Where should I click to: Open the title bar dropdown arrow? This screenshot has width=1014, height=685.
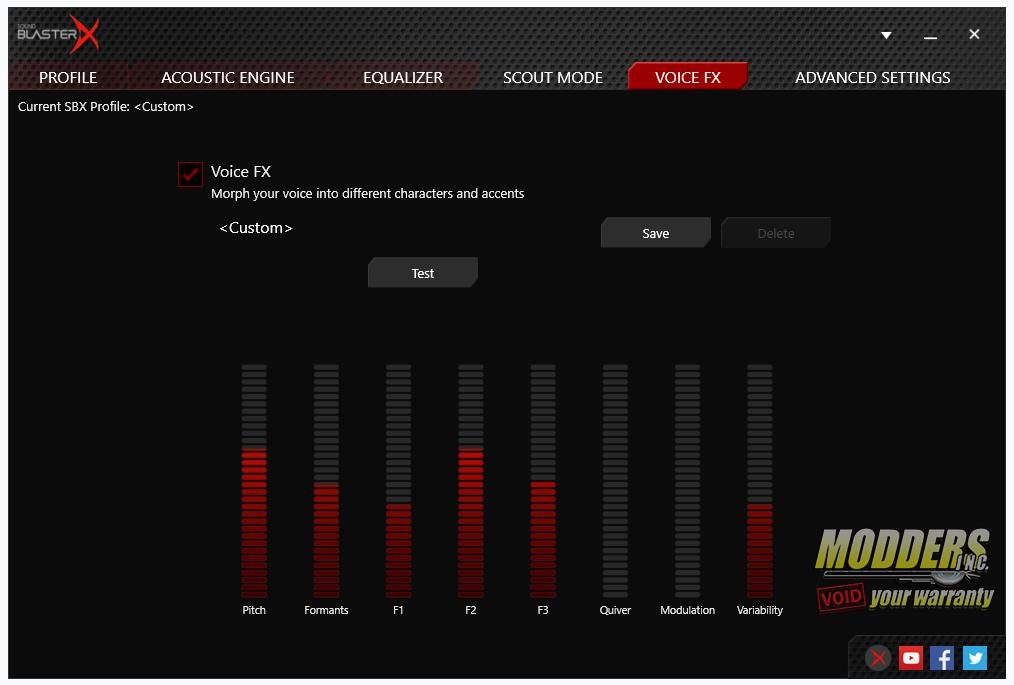pyautogui.click(x=886, y=35)
